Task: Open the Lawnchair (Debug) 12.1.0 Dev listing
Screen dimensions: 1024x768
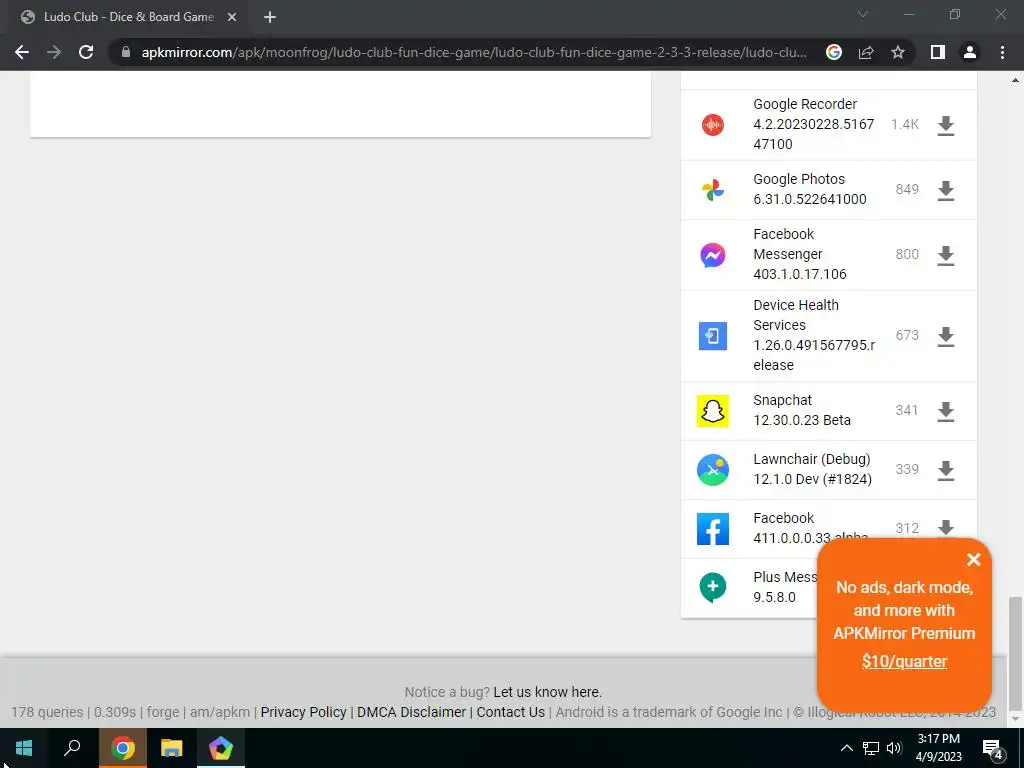Action: (812, 469)
